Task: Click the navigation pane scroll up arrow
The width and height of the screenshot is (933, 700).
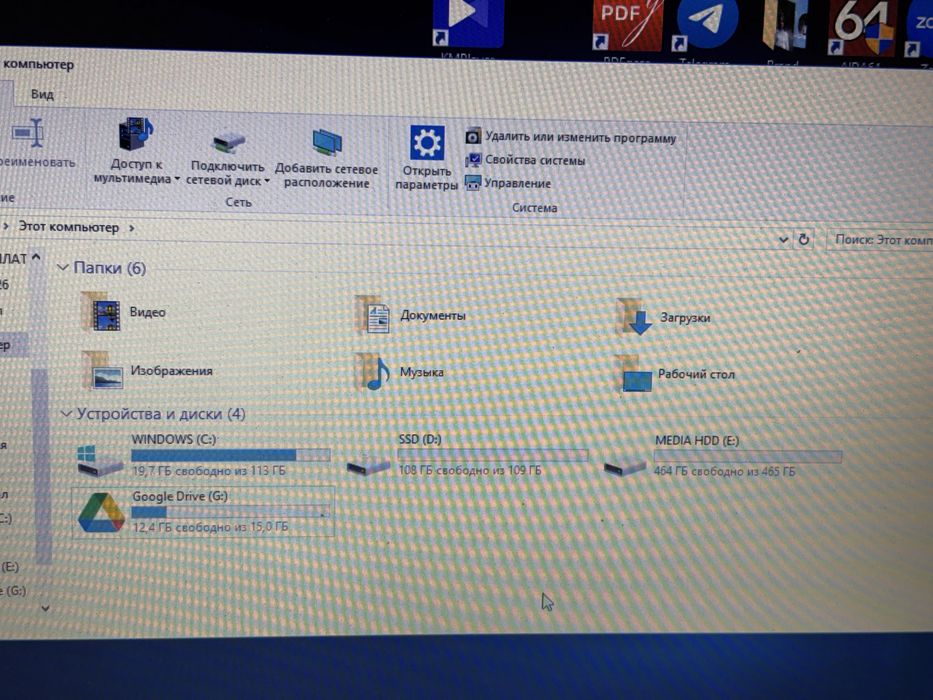Action: [36, 257]
